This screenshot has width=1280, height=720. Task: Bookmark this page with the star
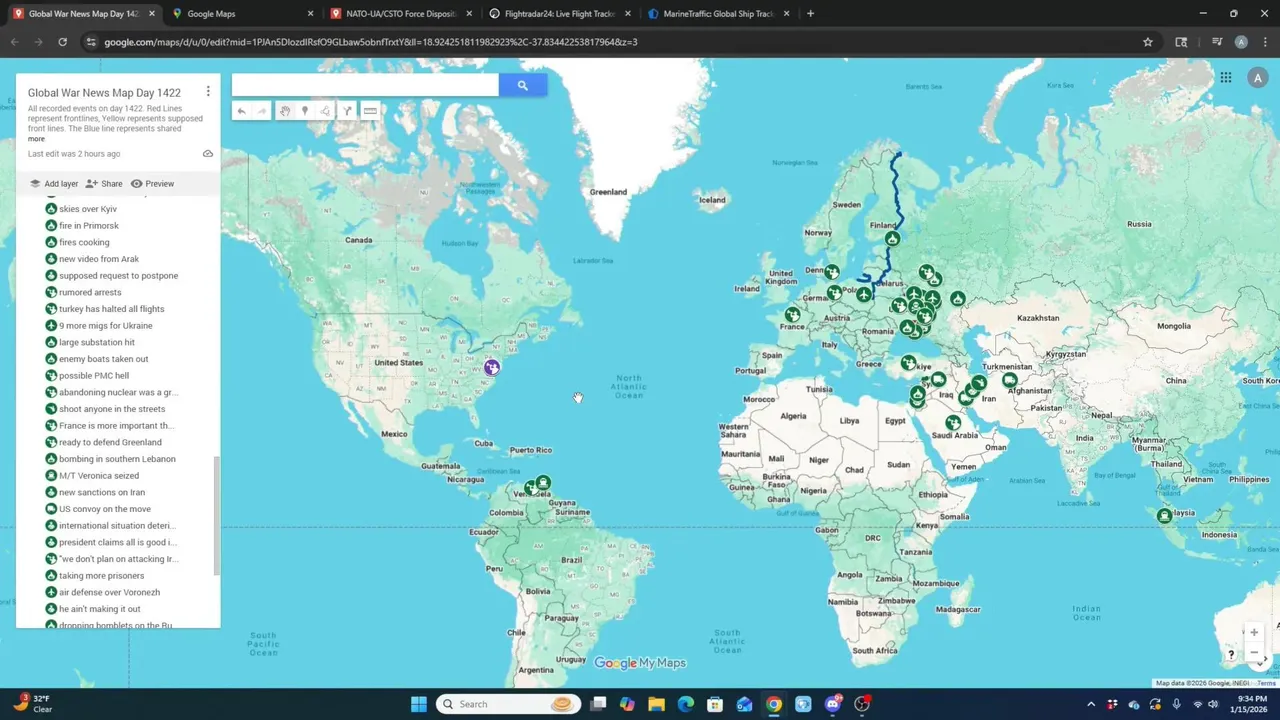[x=1148, y=42]
